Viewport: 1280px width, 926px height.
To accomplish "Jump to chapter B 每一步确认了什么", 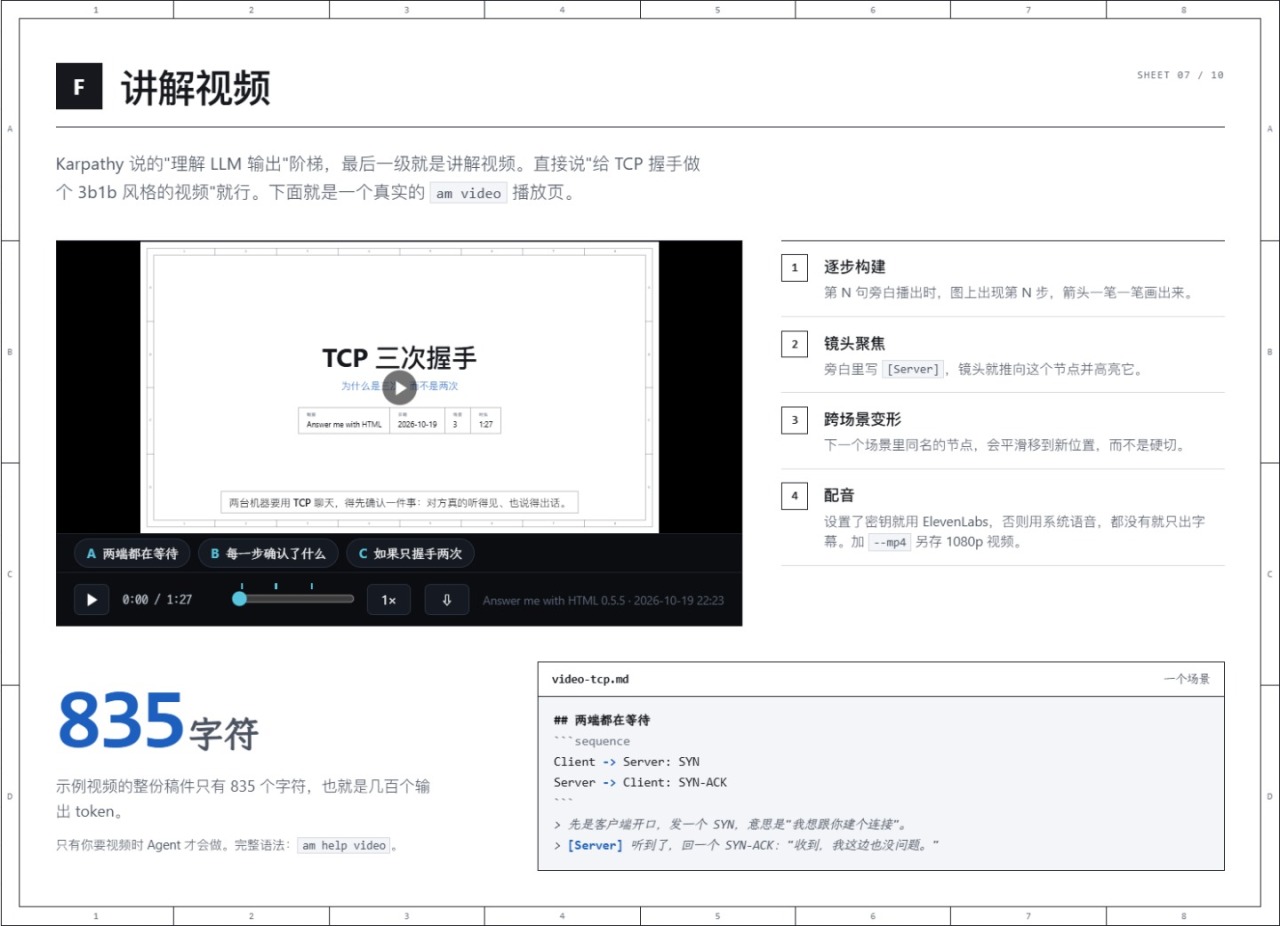I will click(x=268, y=554).
